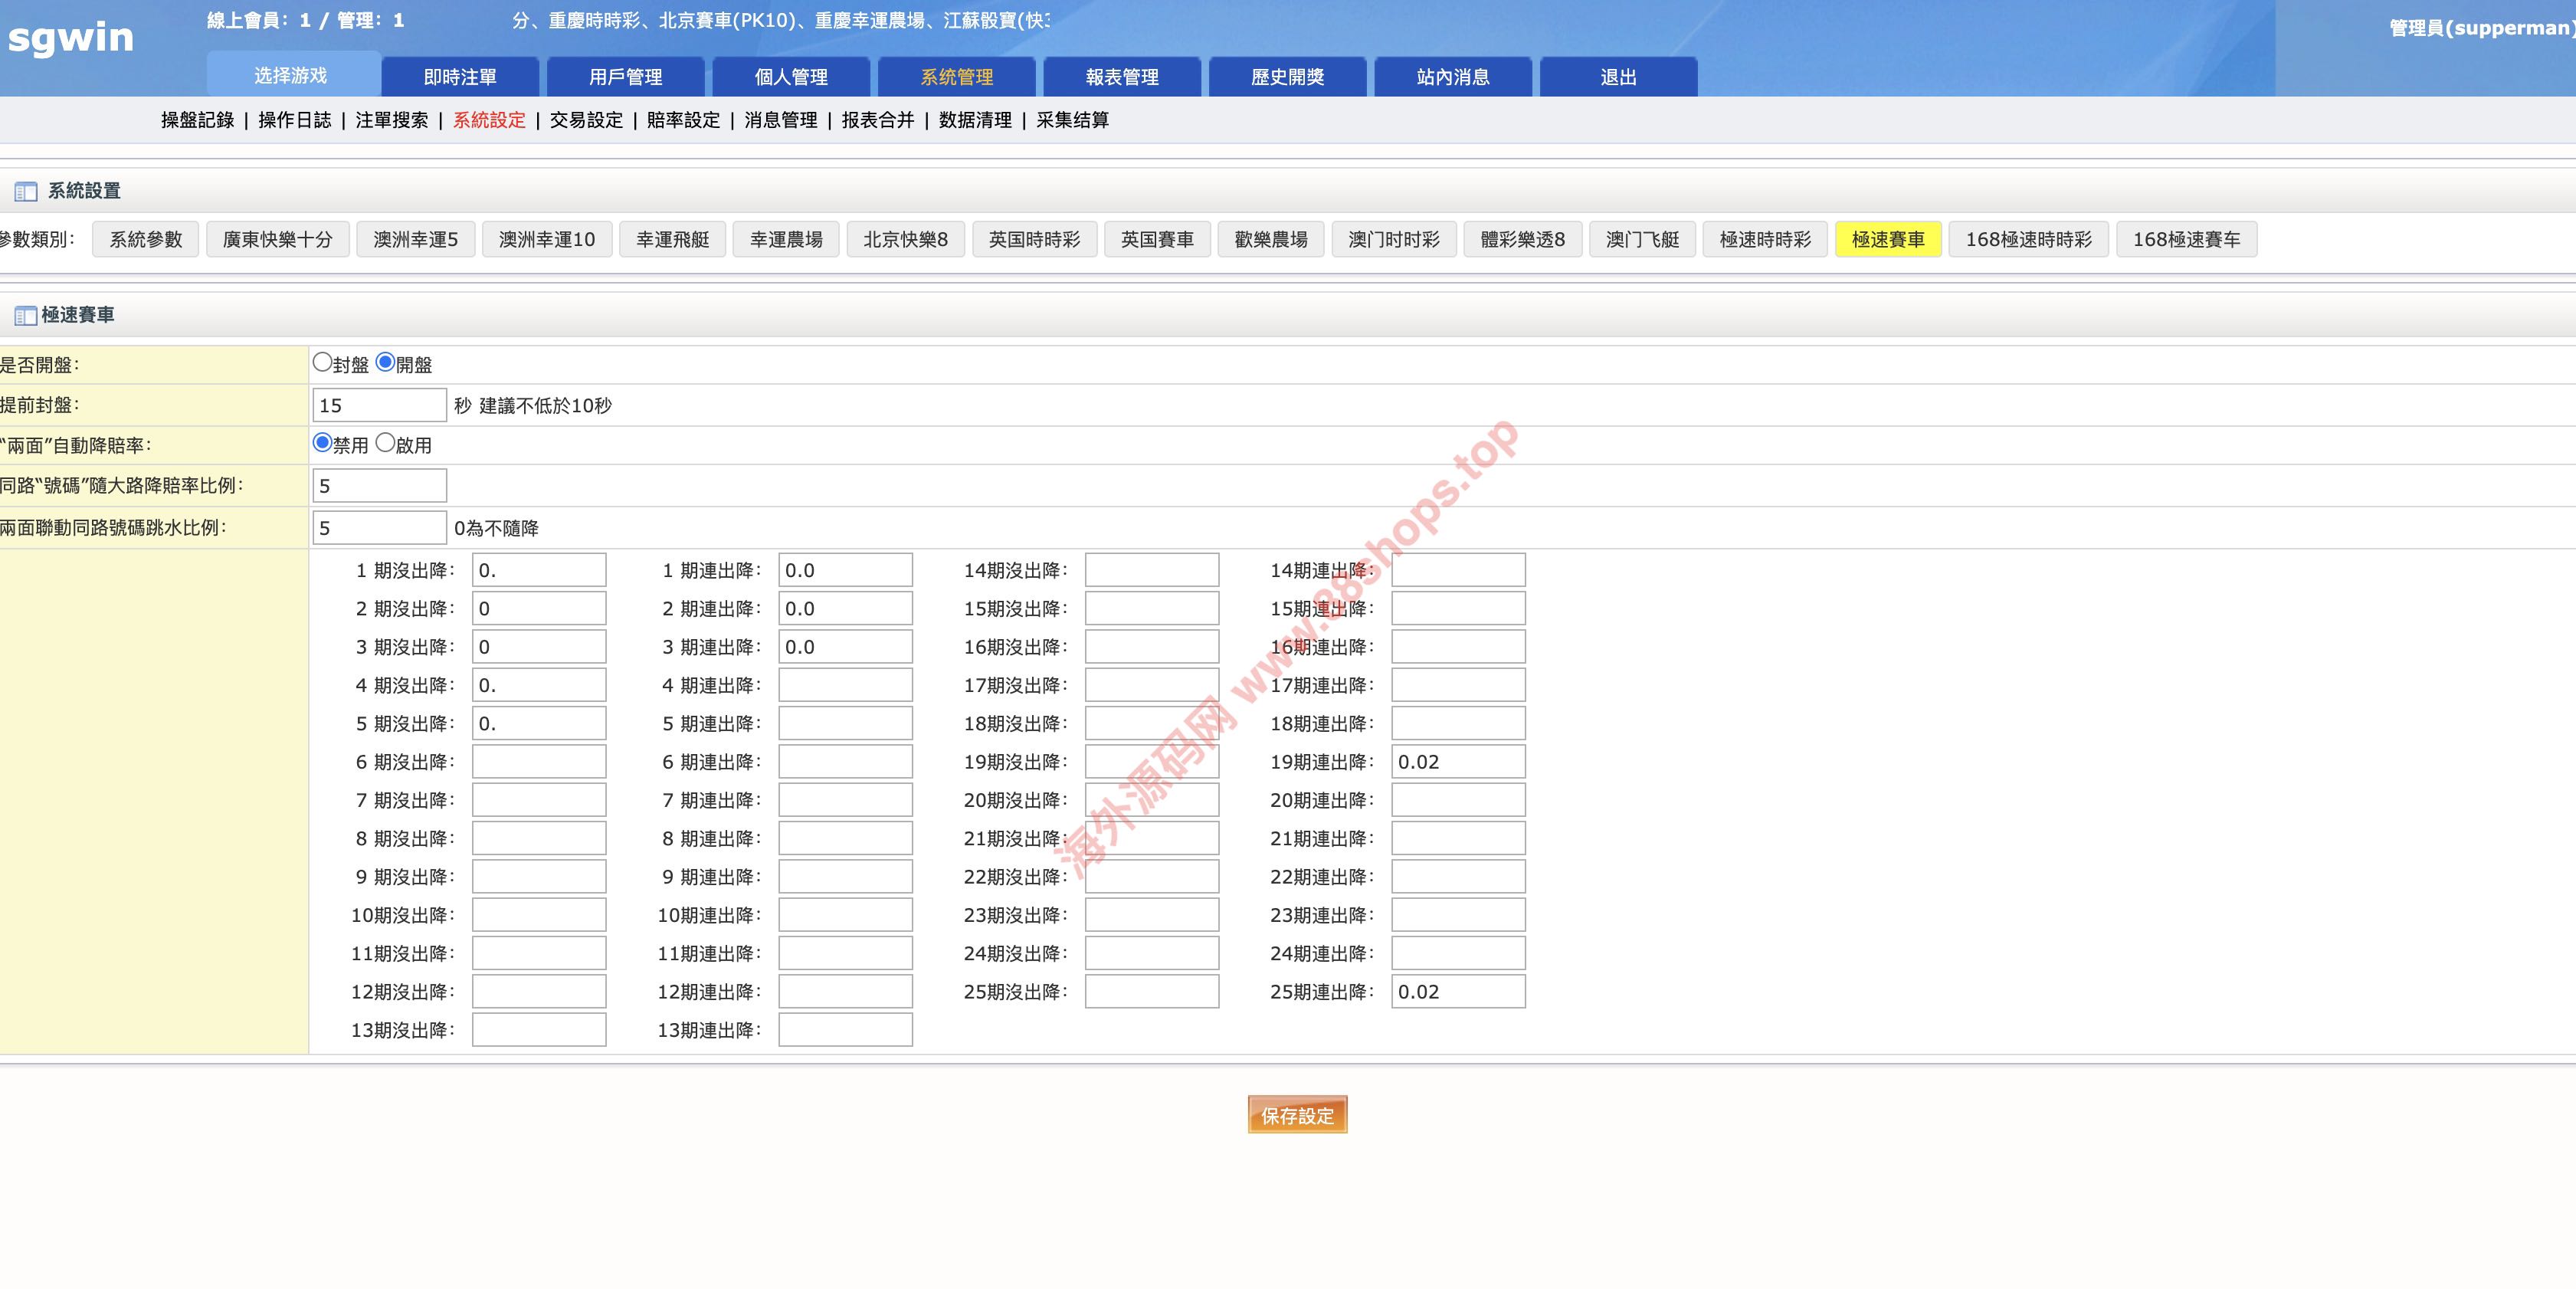Go to 数据清理 submenu

point(975,120)
